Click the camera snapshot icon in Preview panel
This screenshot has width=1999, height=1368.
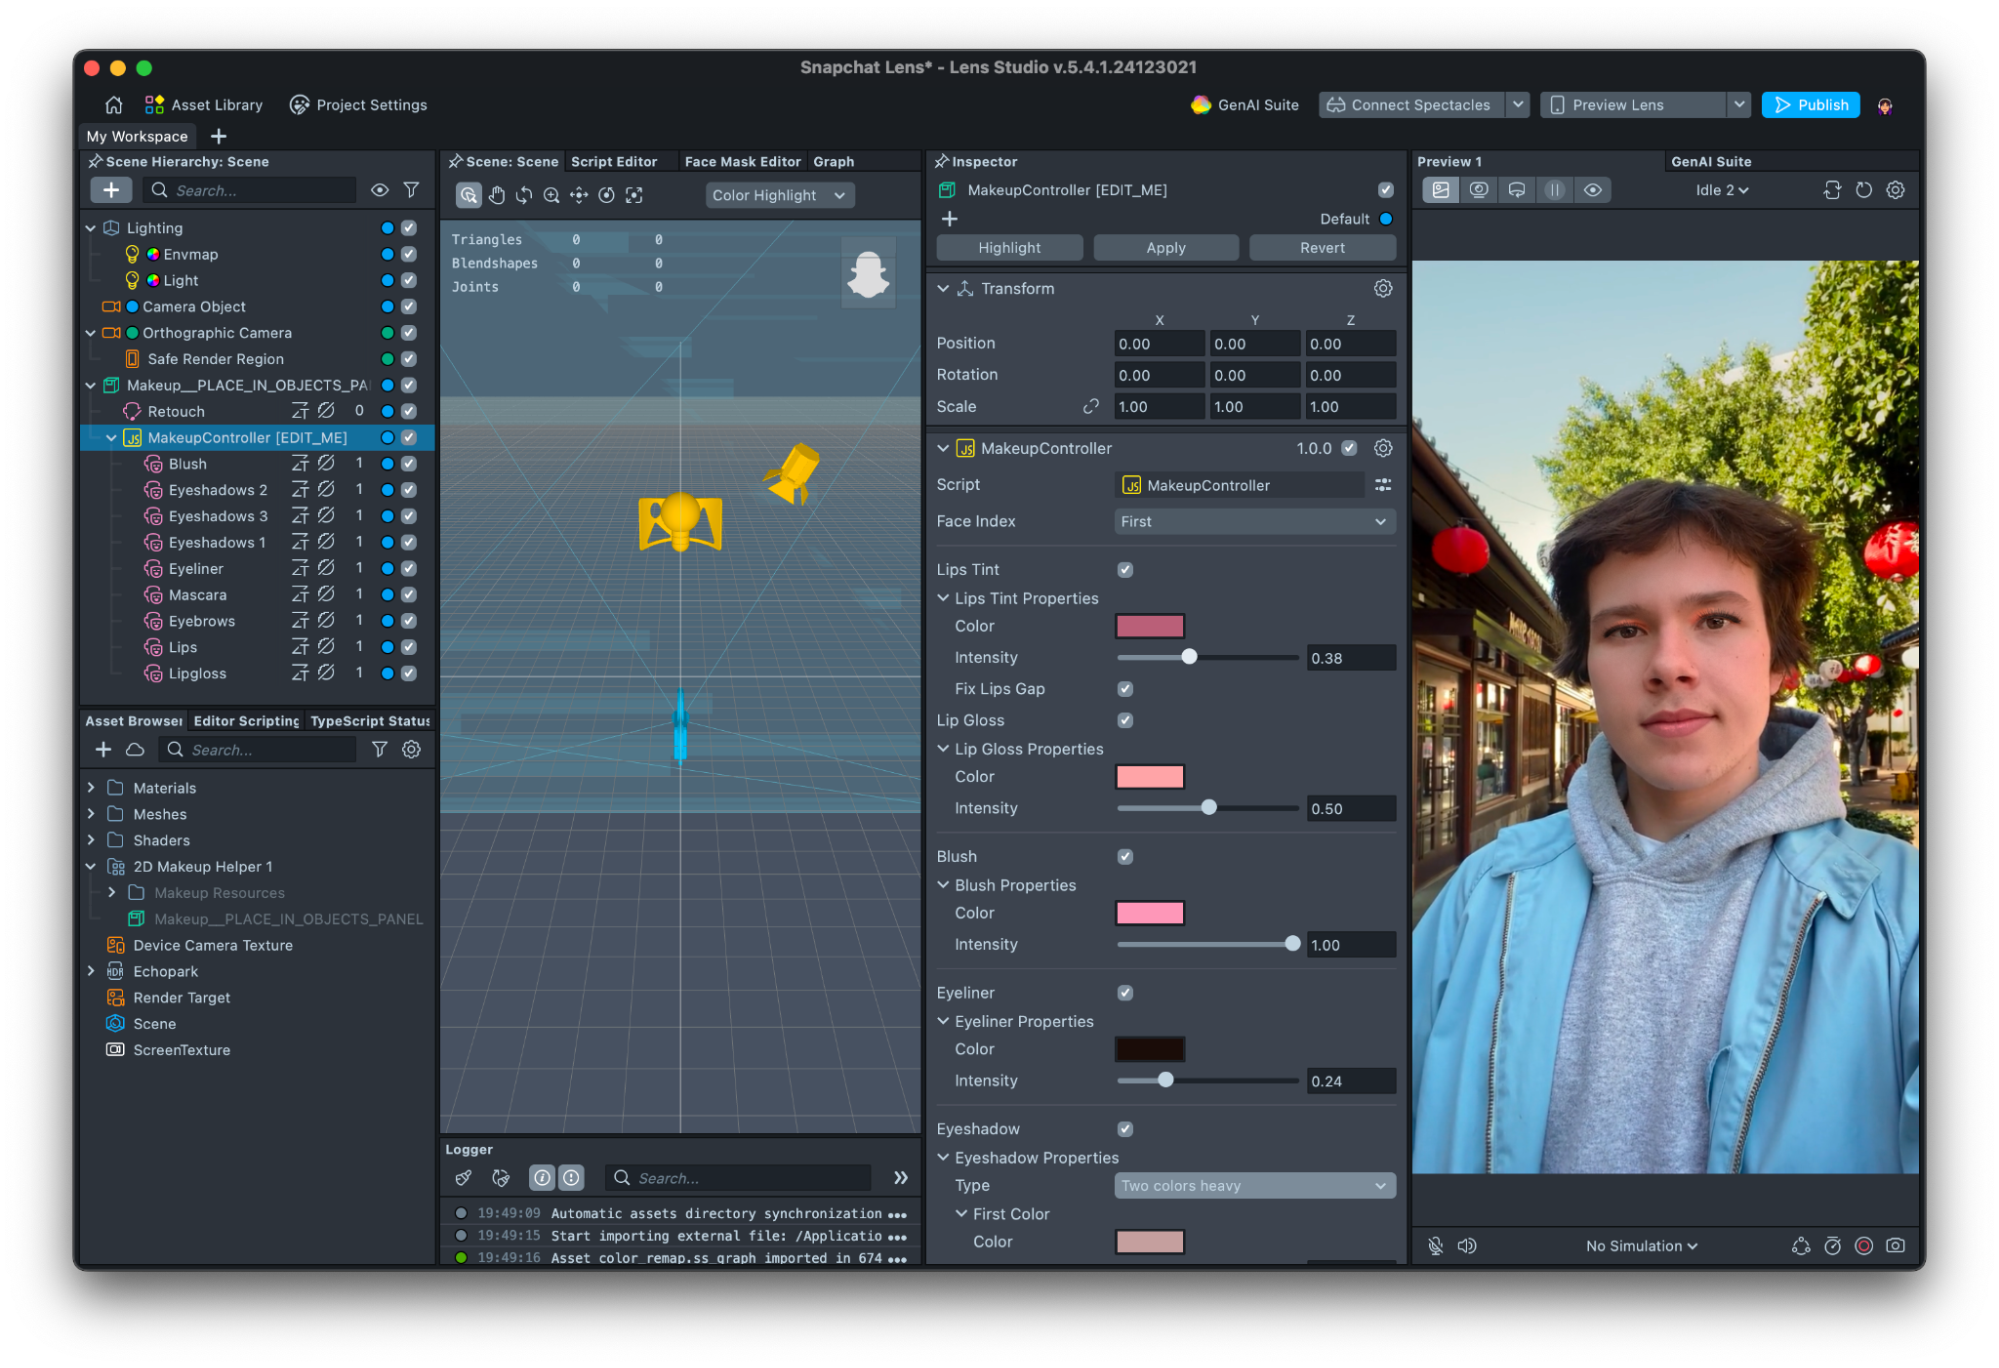click(1895, 1245)
